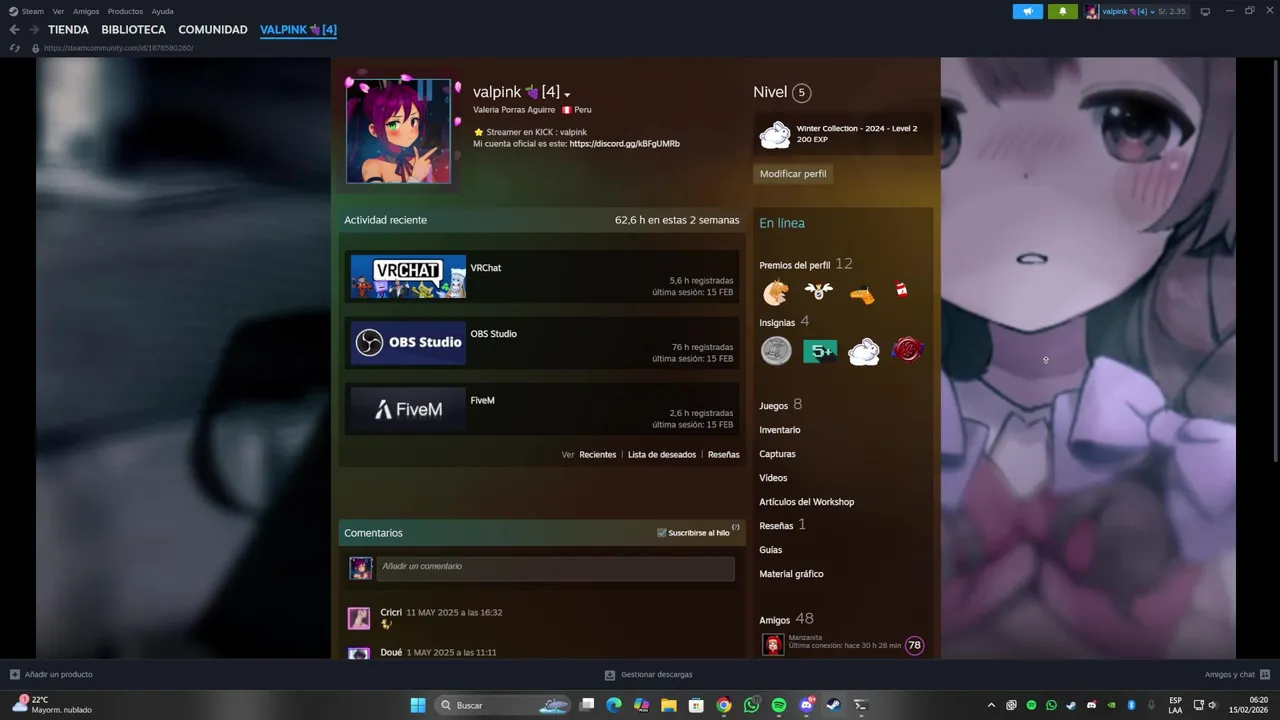Open the Winter Collection 2024 badge showcase
This screenshot has height=720, width=1280.
coord(844,134)
